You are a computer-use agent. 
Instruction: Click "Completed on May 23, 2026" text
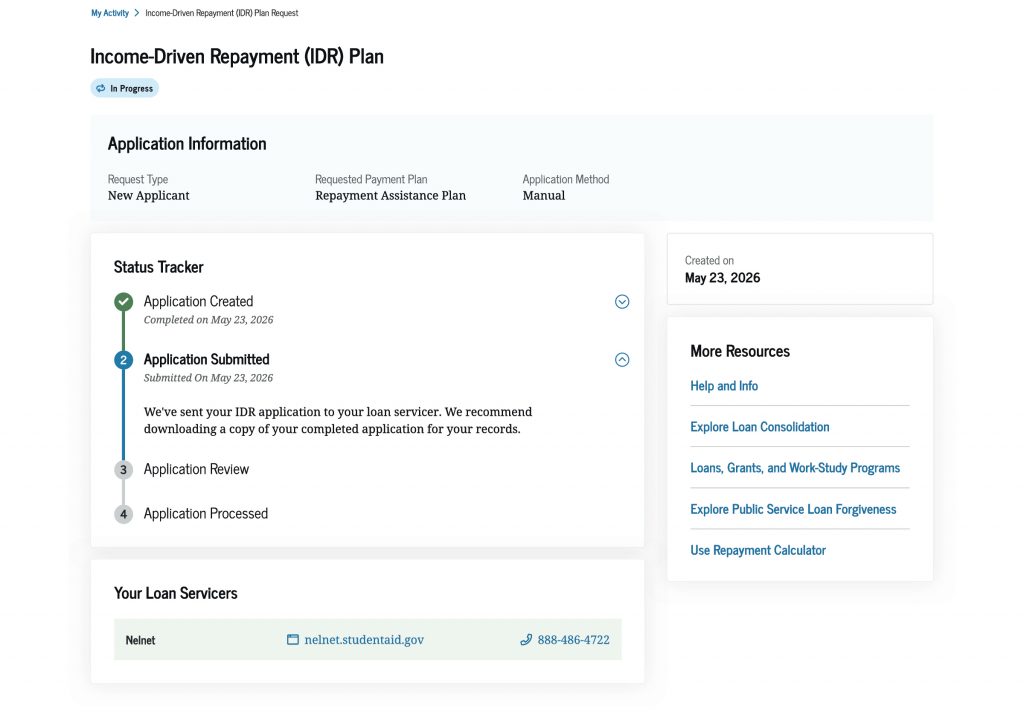(208, 320)
